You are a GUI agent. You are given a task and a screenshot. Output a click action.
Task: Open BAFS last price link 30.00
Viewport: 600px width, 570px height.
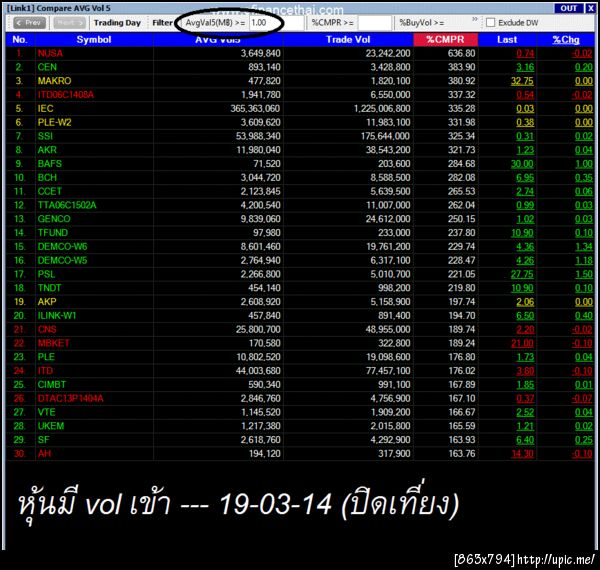click(x=522, y=164)
